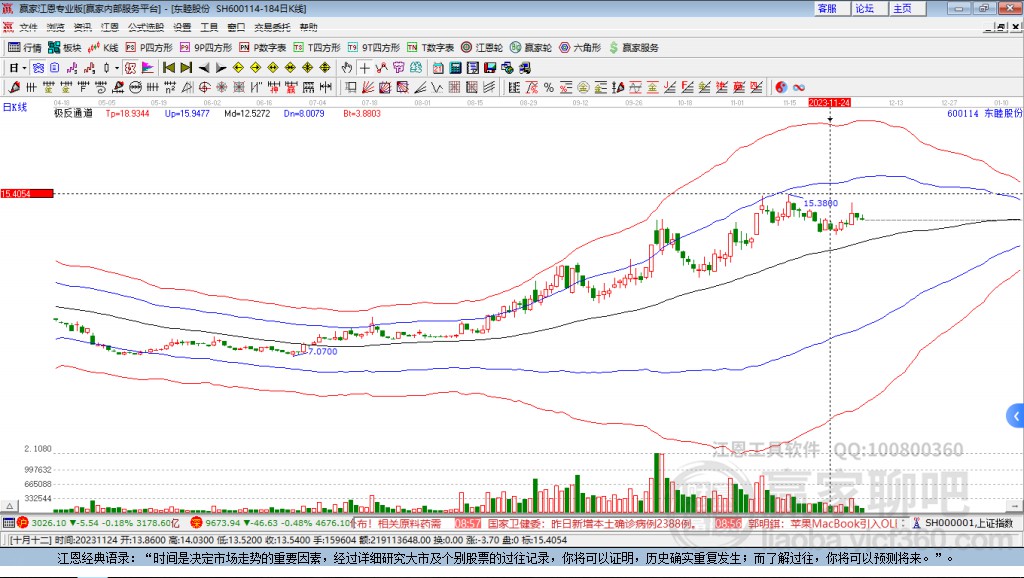Open the 设置 menu
Viewport: 1024px width, 578px height.
tap(182, 27)
